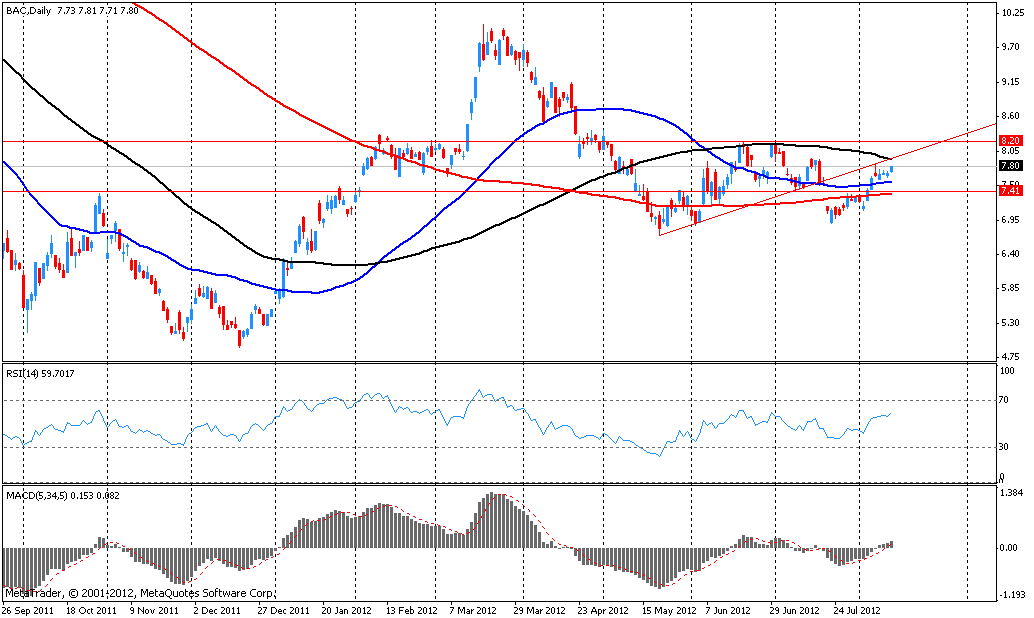Click the RSI 30 level scale label
Image resolution: width=1034 pixels, height=618 pixels.
click(x=1005, y=447)
